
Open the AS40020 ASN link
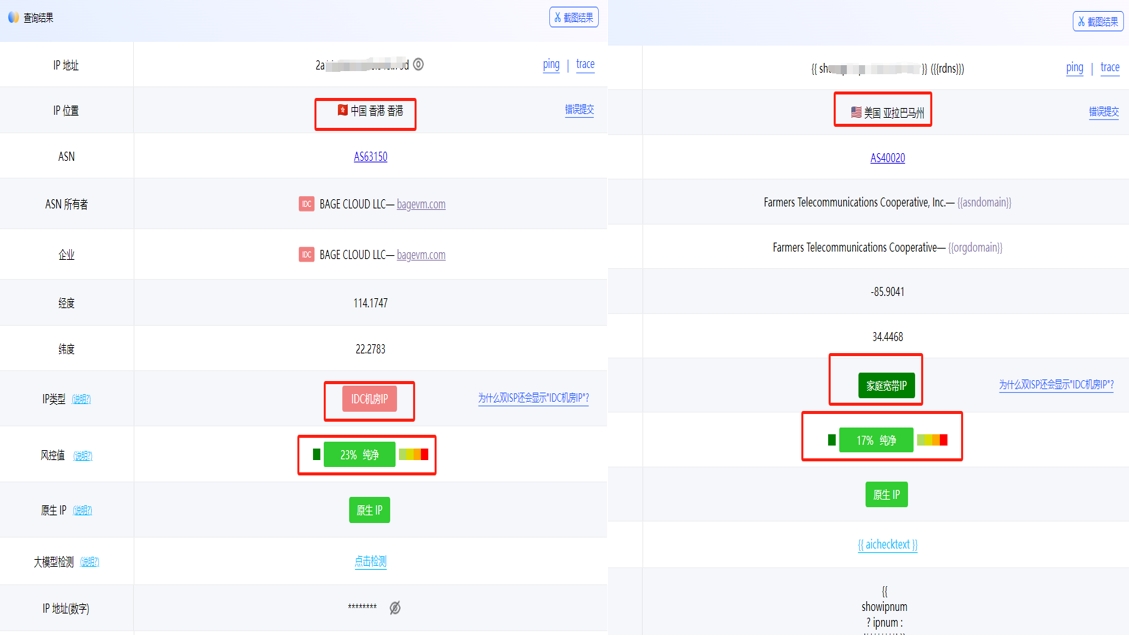[x=887, y=157]
